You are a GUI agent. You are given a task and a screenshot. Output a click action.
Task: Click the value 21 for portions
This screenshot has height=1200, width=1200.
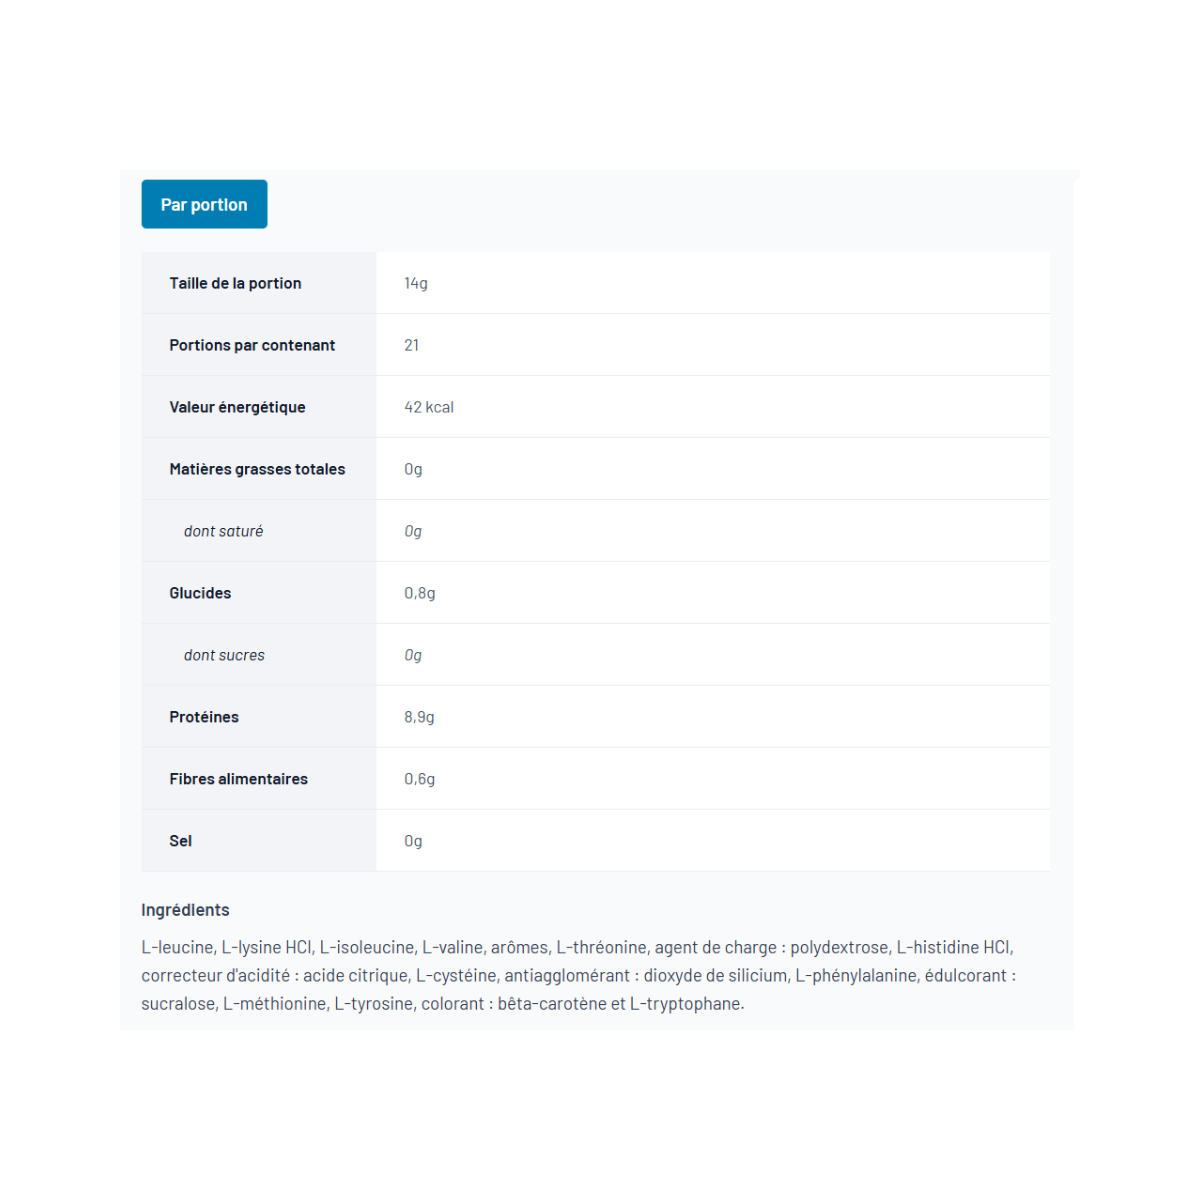tap(412, 345)
